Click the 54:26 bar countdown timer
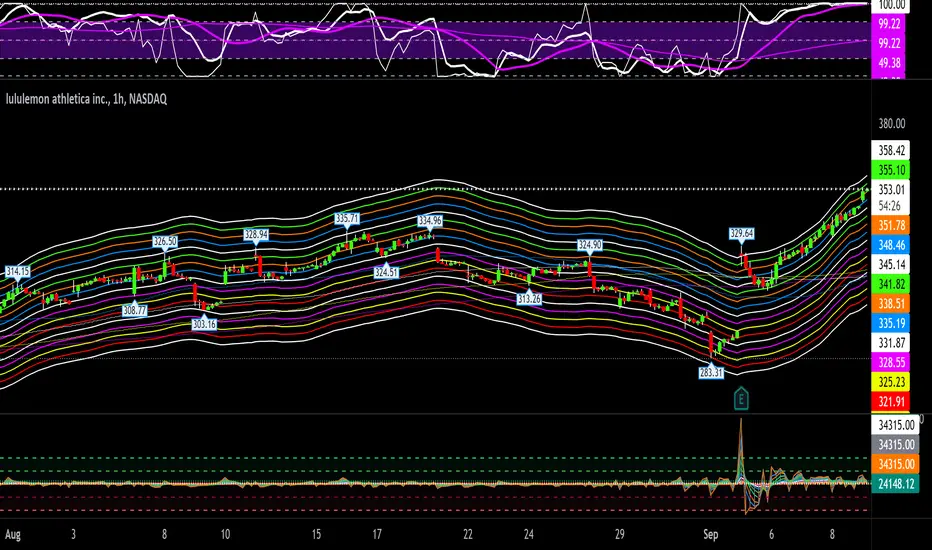Image resolution: width=932 pixels, height=550 pixels. click(x=890, y=206)
